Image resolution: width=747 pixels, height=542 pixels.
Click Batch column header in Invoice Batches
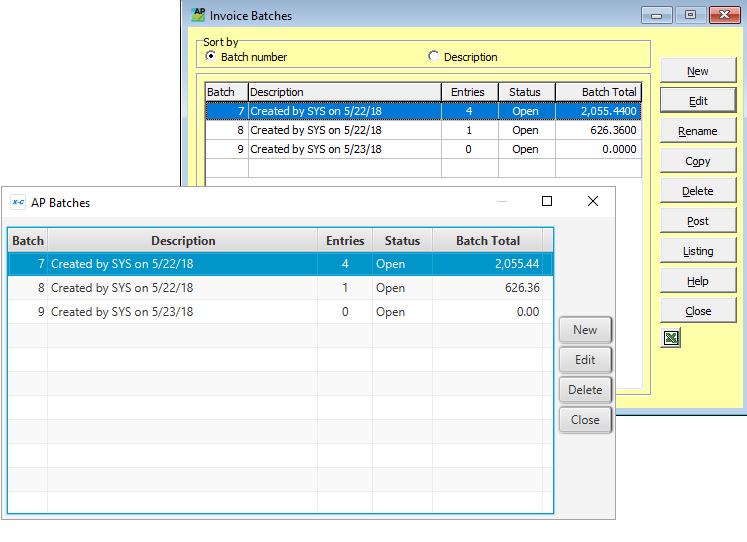tap(227, 92)
